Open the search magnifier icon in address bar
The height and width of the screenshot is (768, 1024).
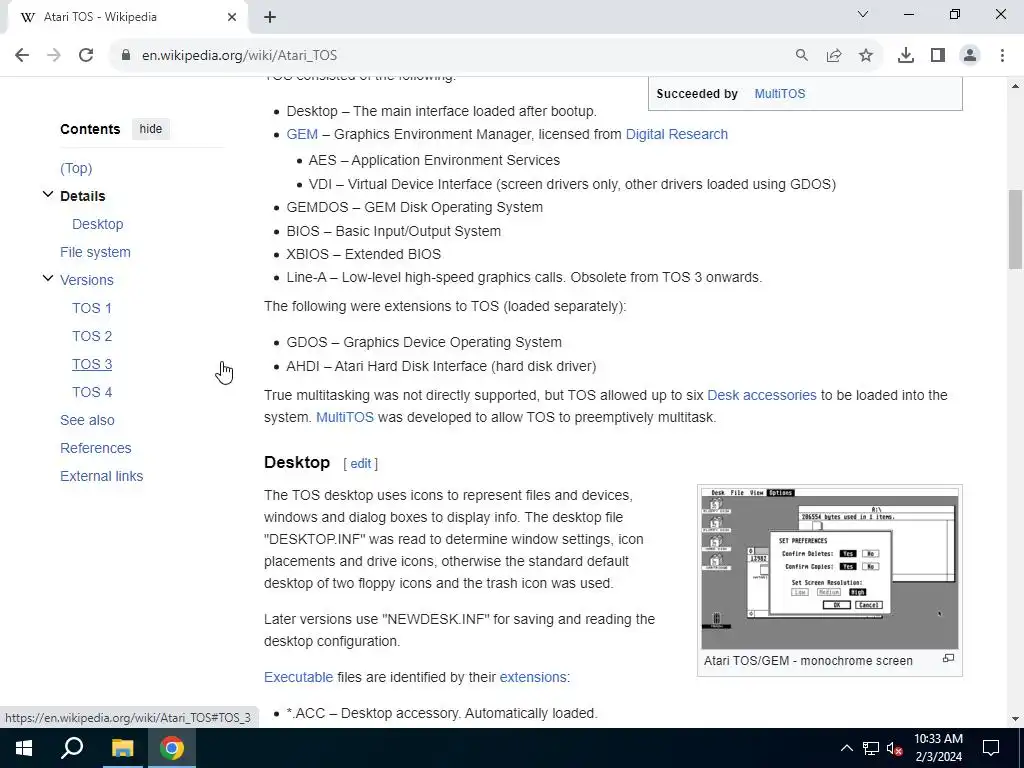tap(801, 56)
